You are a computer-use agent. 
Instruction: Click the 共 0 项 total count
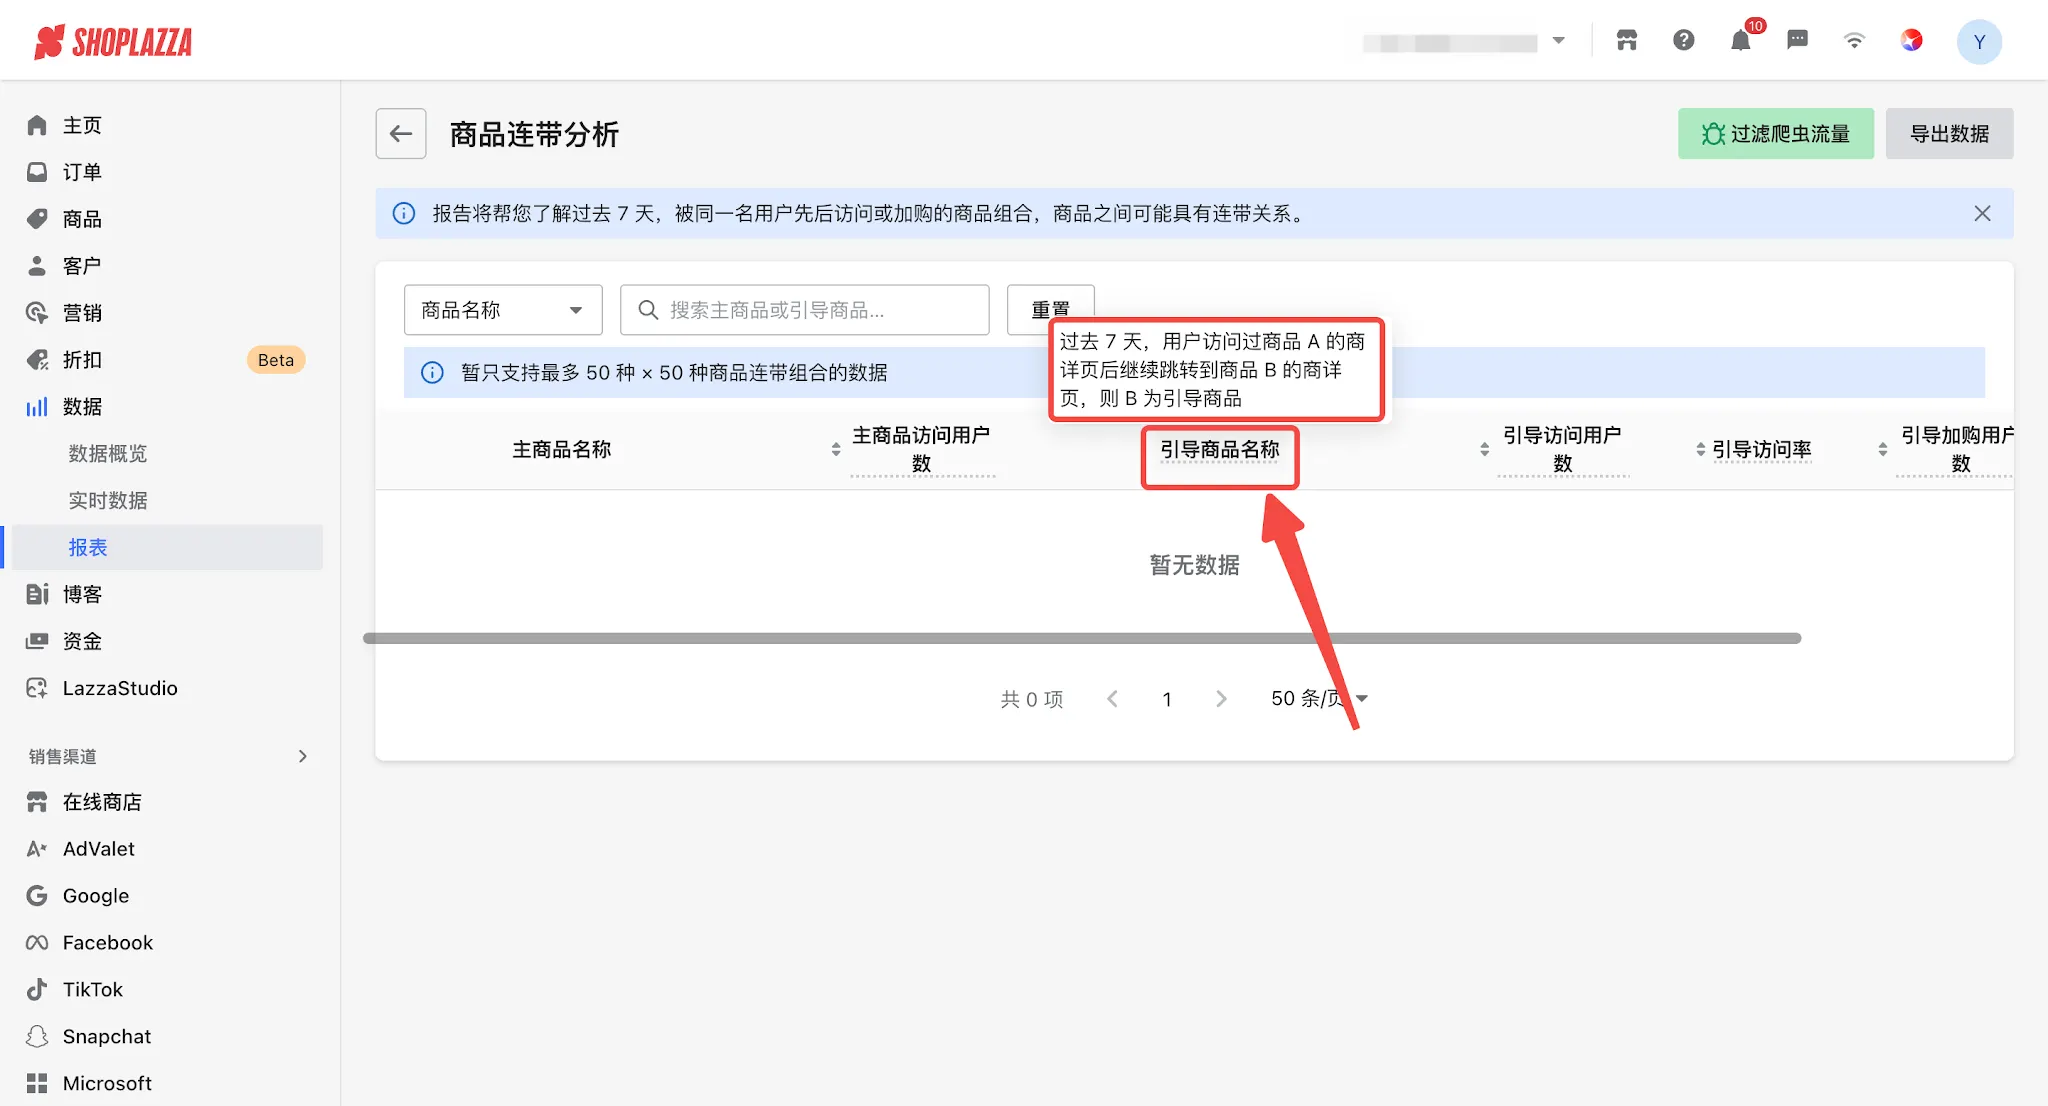[x=1032, y=699]
